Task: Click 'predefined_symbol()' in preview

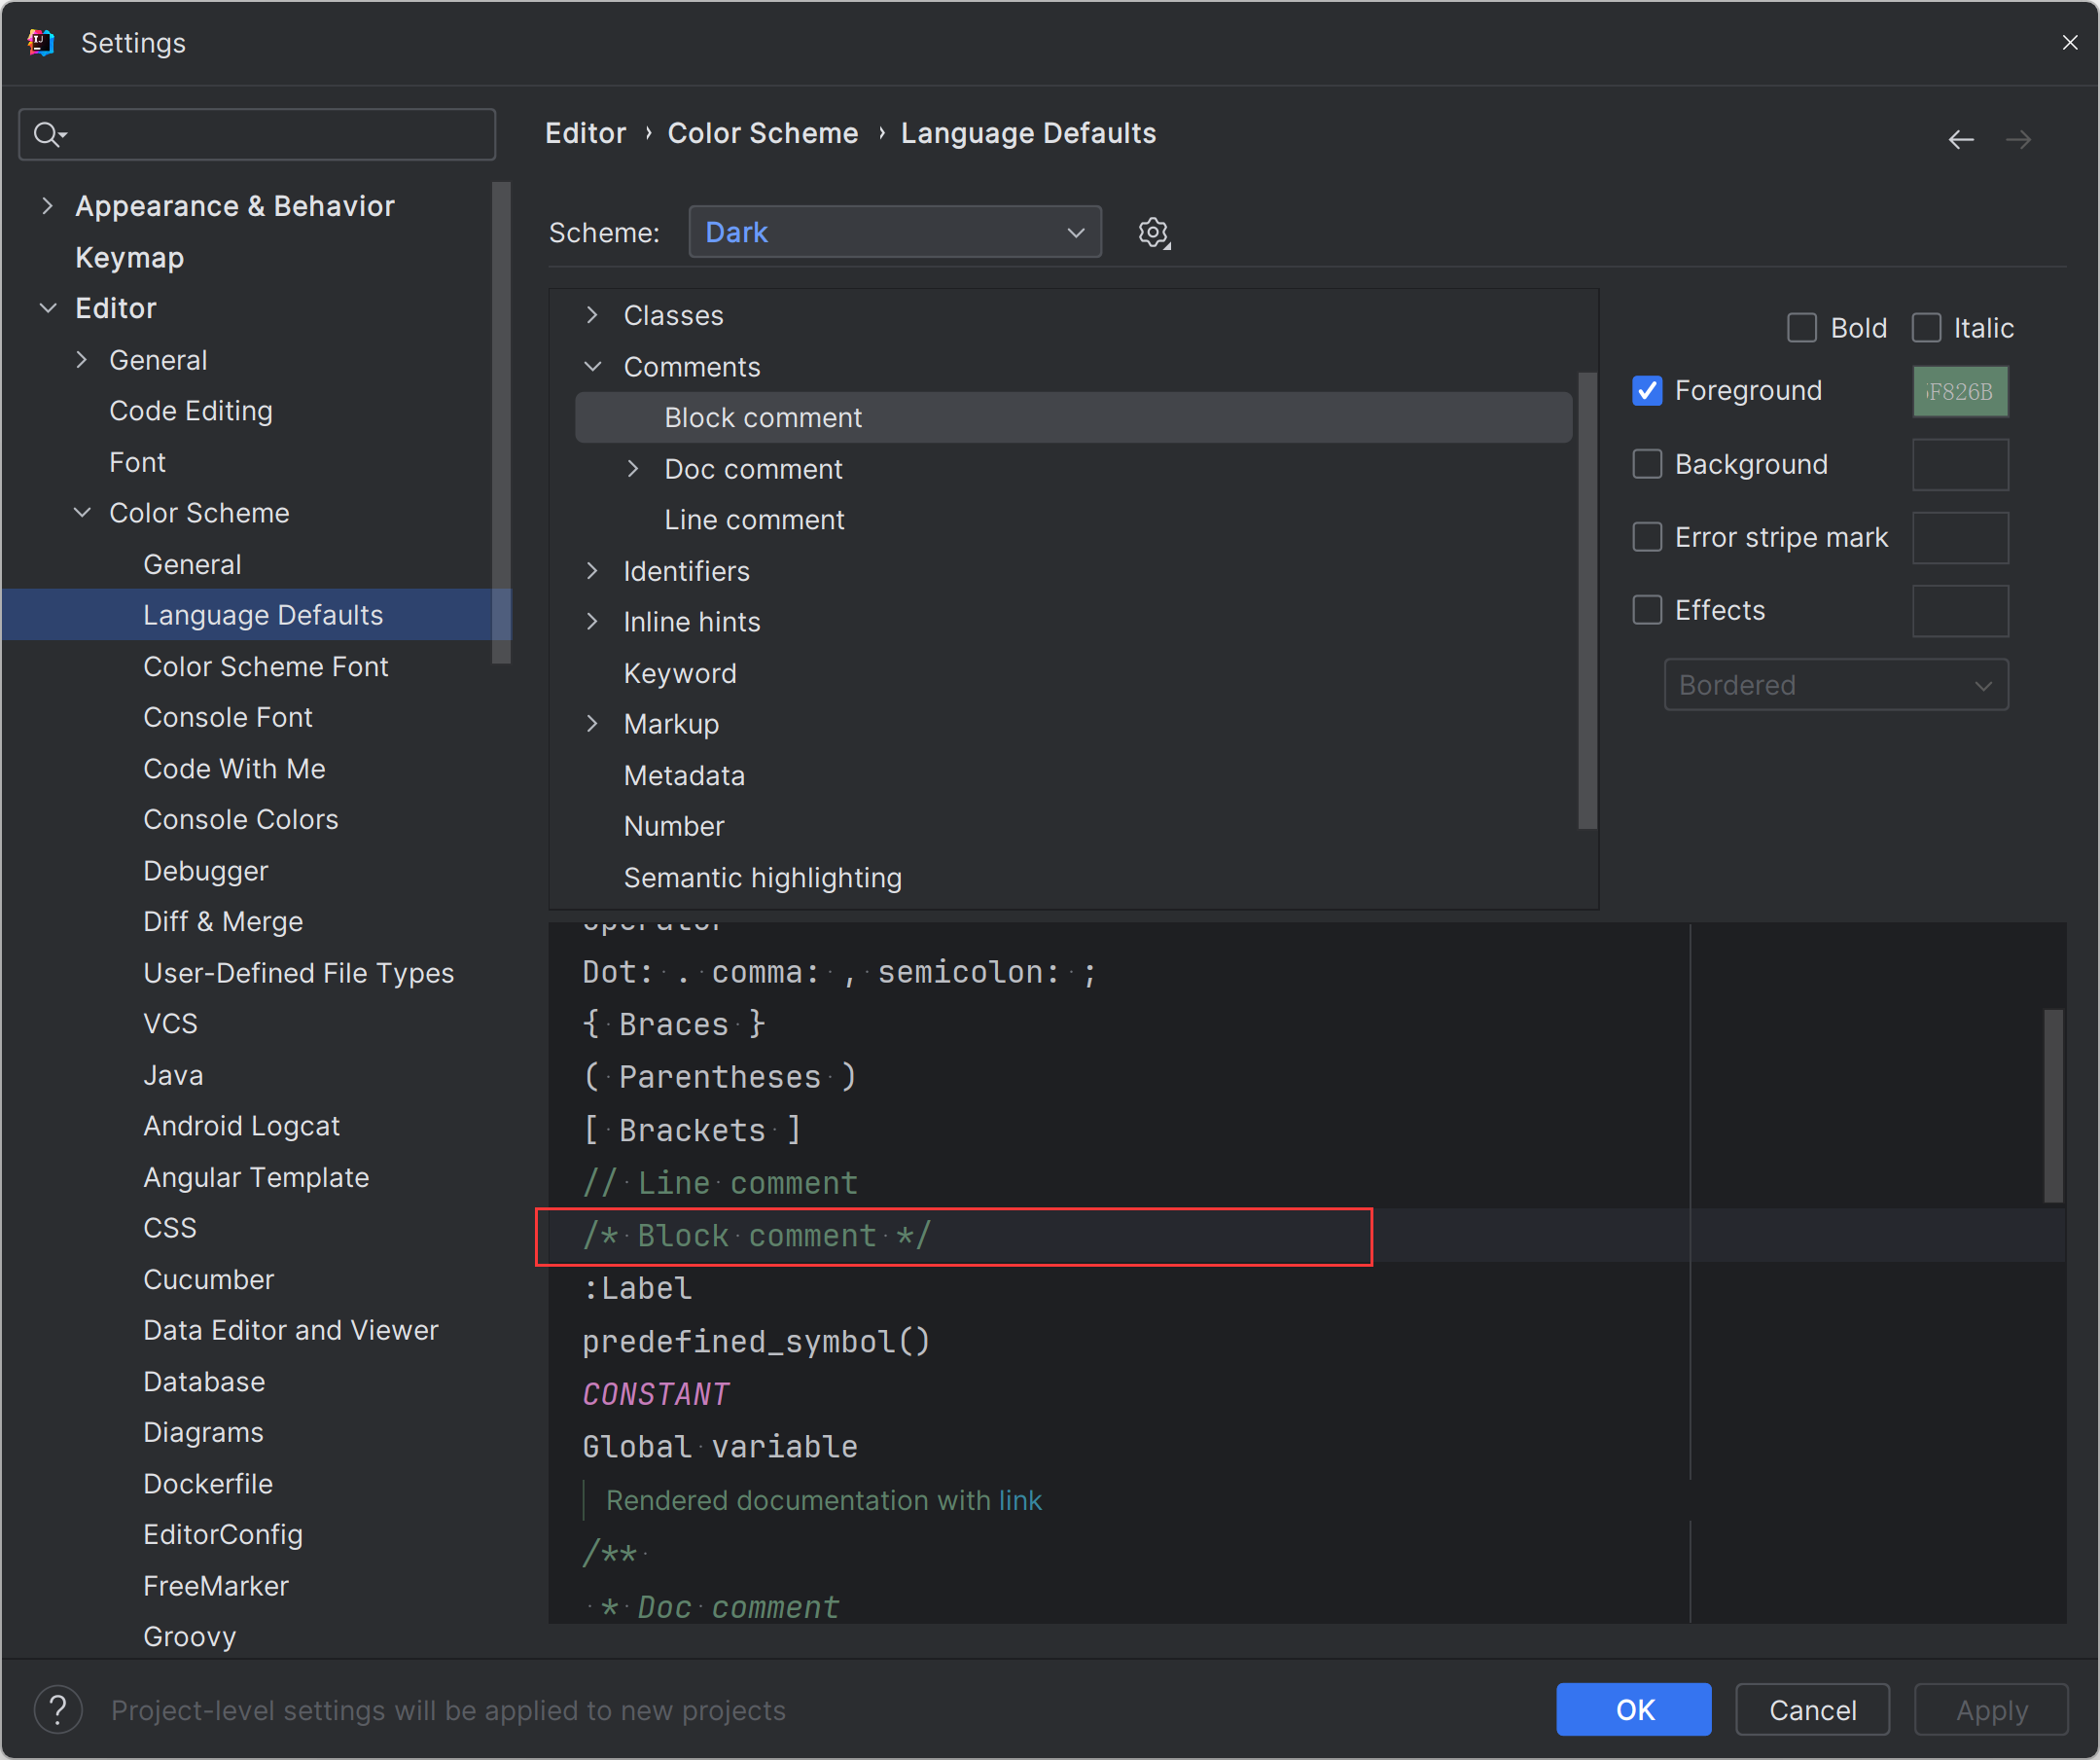Action: (756, 1341)
